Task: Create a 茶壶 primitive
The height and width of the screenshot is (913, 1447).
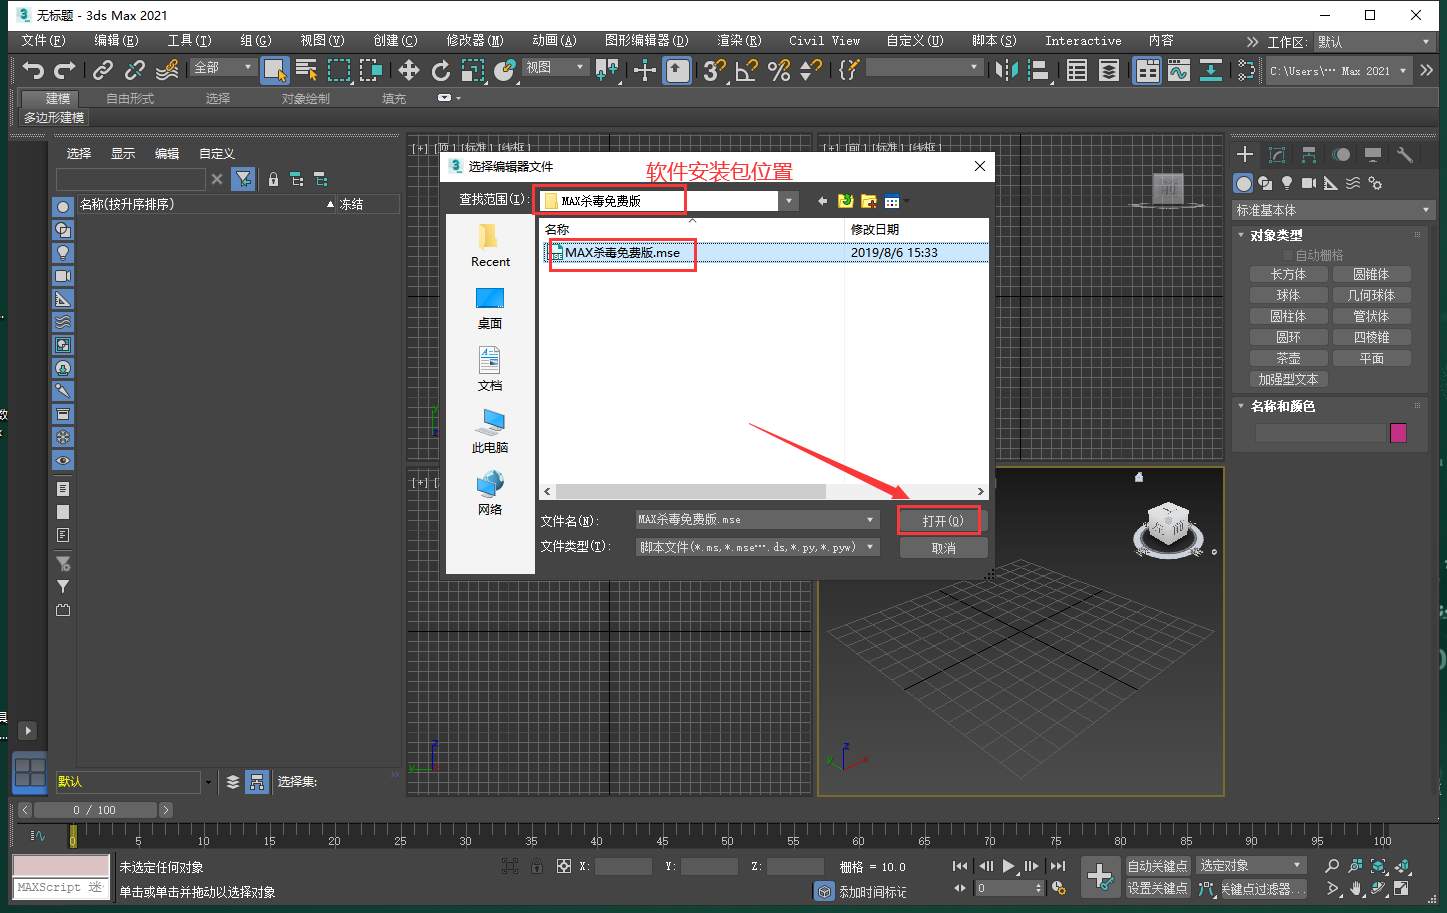Action: point(1288,358)
